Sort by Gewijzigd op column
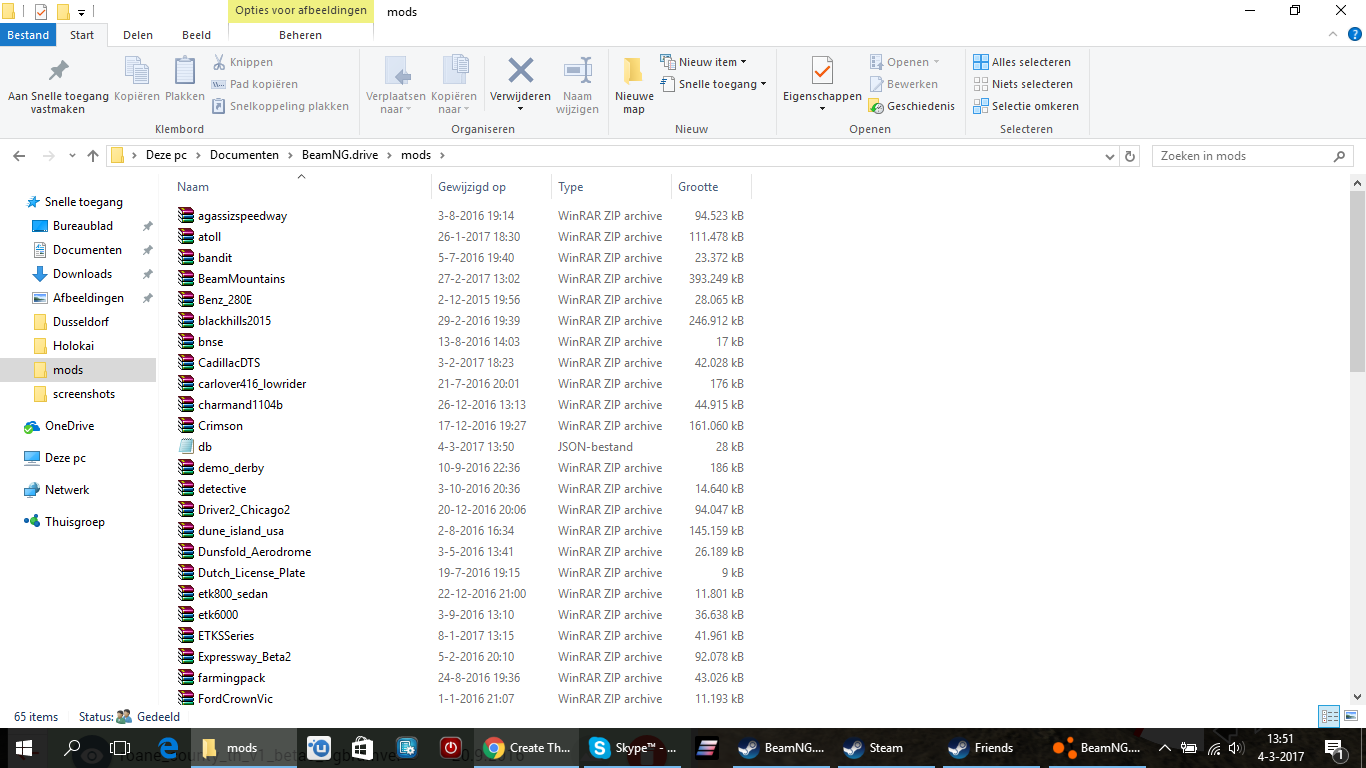This screenshot has width=1366, height=768. [491, 187]
